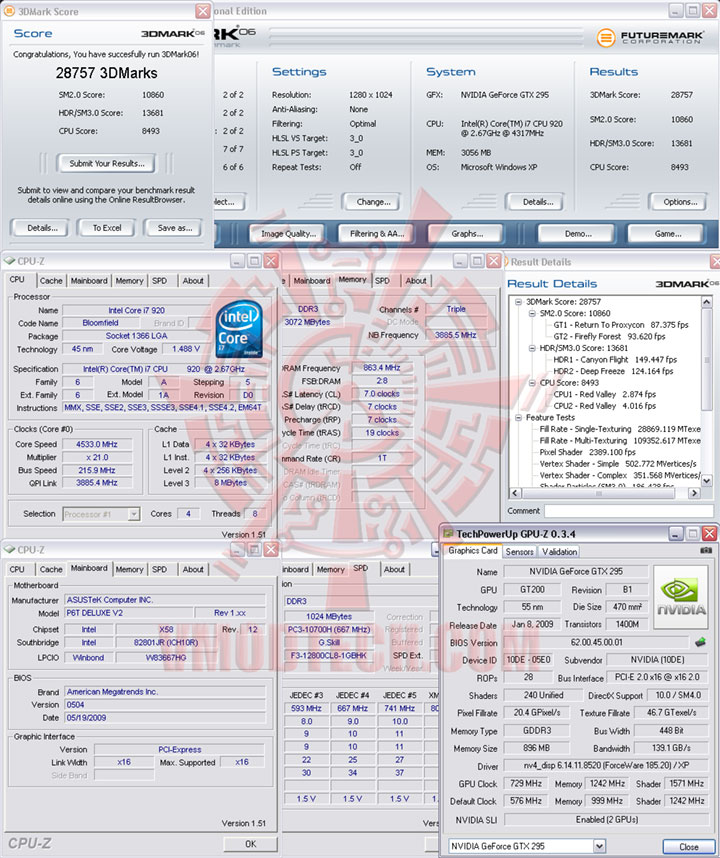
Task: Click the Result Details scroll down arrow
Action: tap(706, 480)
